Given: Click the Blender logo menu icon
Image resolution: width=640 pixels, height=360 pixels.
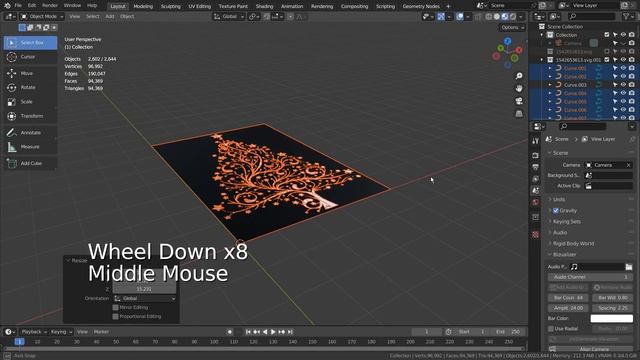Looking at the screenshot, I should 7,6.
